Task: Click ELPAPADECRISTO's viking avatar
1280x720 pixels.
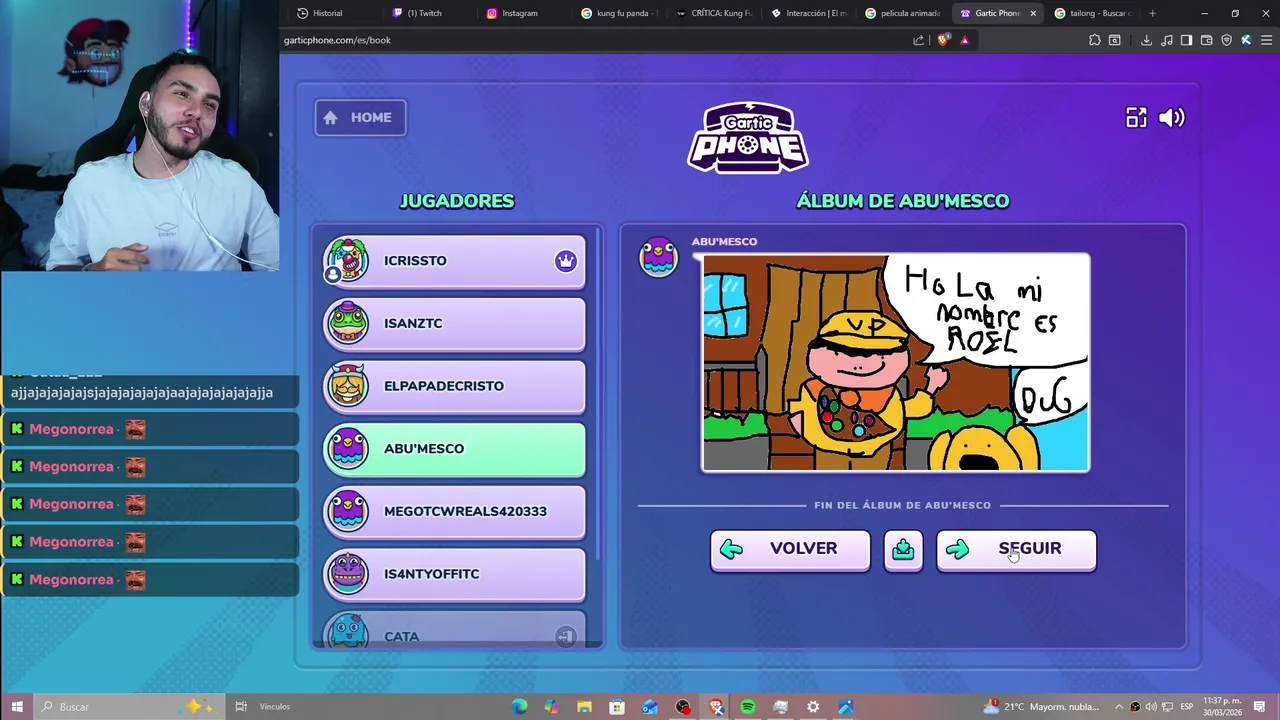Action: (348, 385)
